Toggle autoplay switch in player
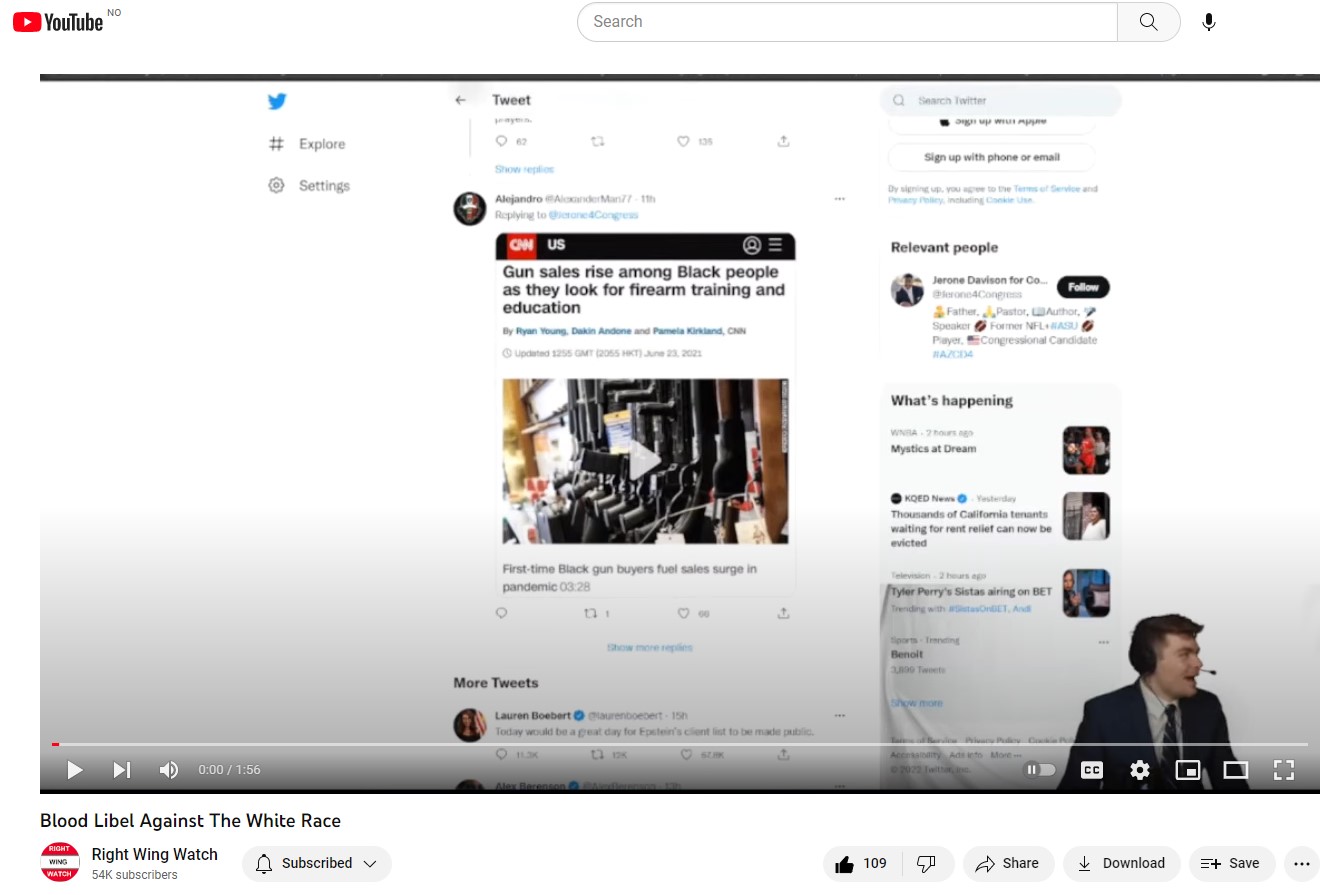Image resolution: width=1336 pixels, height=895 pixels. pyautogui.click(x=1040, y=770)
